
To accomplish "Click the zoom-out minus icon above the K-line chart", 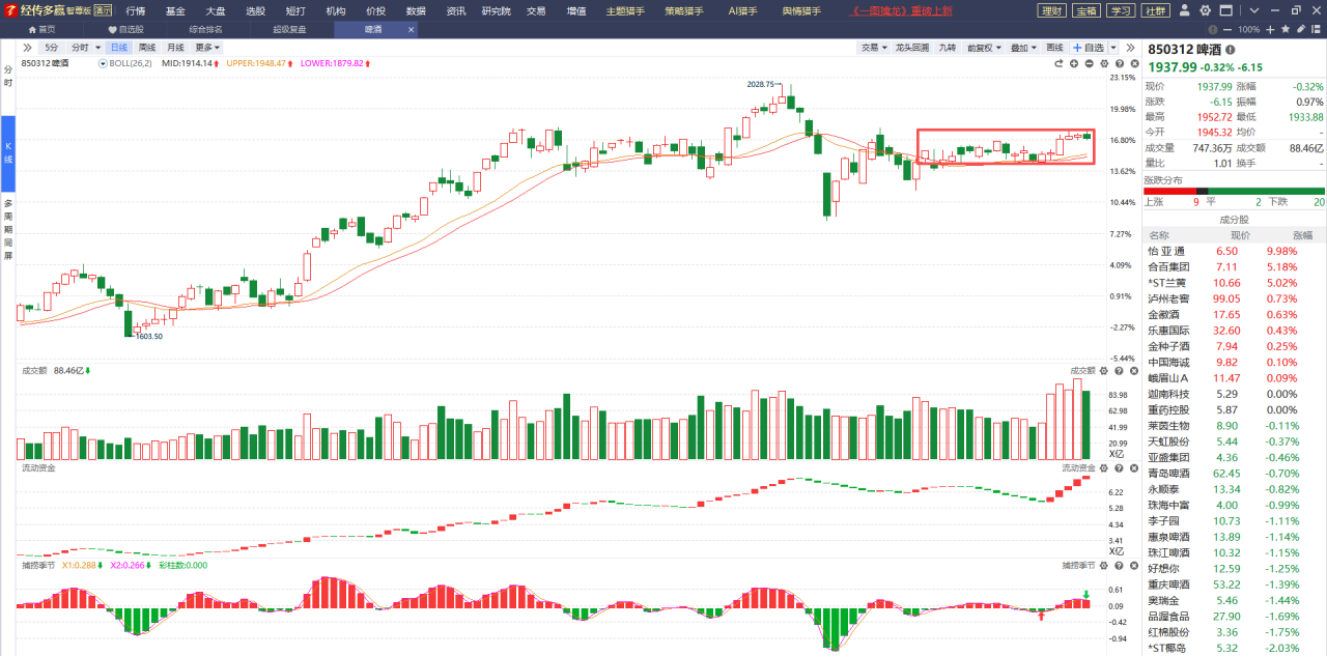I will 1089,64.
